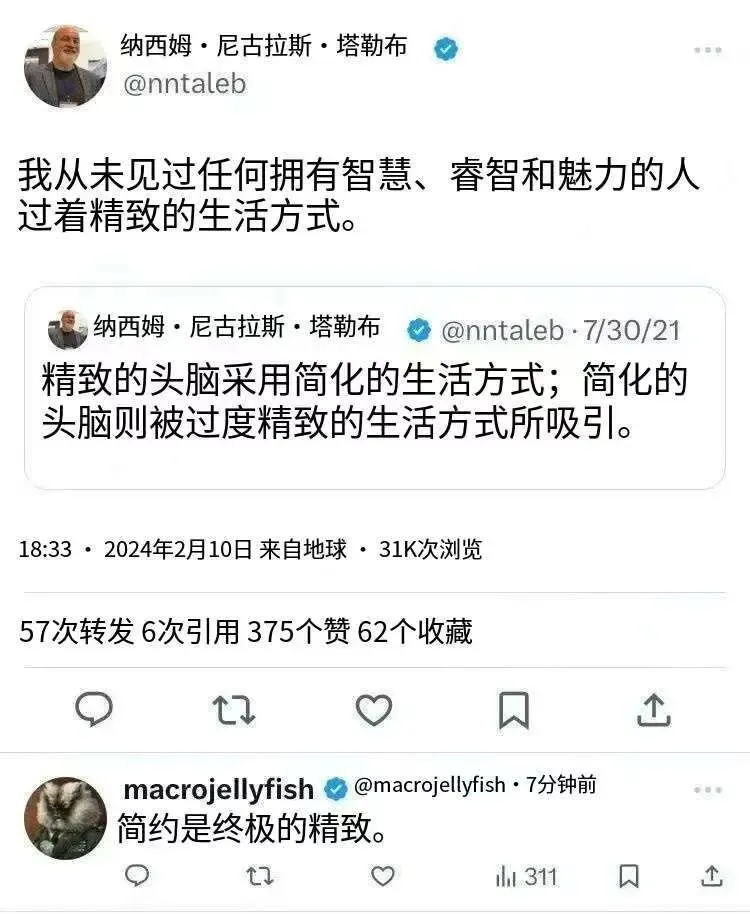View the list of 57次转发 retweets
750x914 pixels.
coord(76,631)
